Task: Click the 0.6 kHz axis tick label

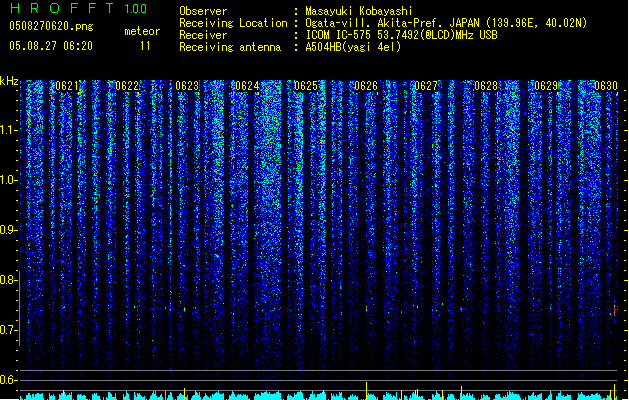Action: (8, 380)
